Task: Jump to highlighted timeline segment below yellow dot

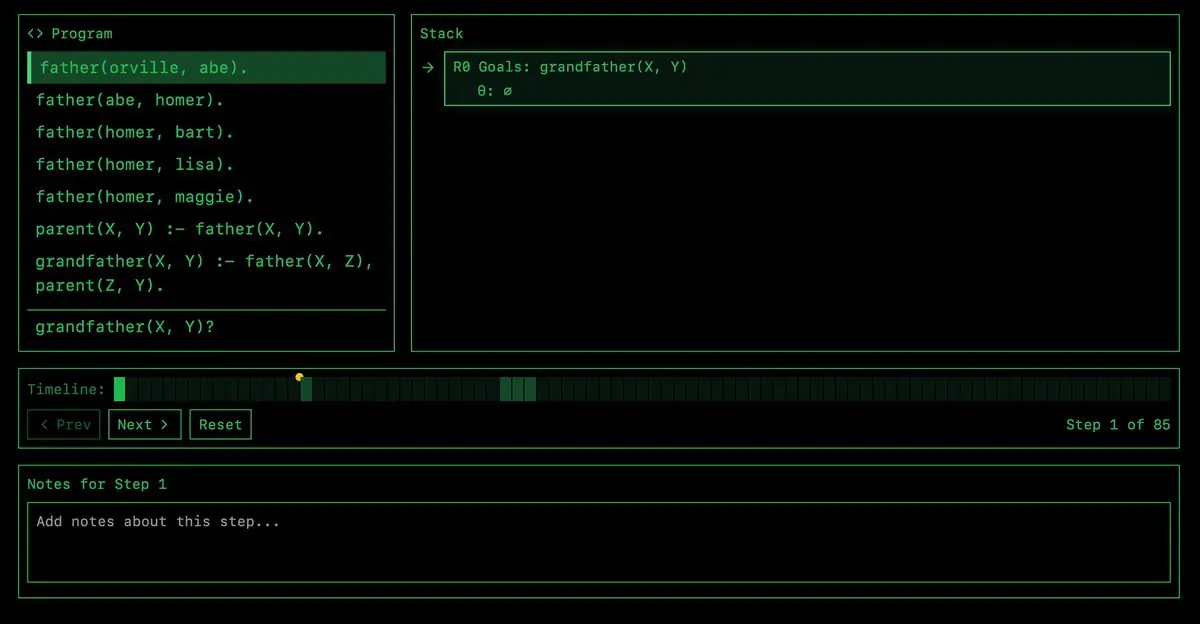Action: [306, 389]
